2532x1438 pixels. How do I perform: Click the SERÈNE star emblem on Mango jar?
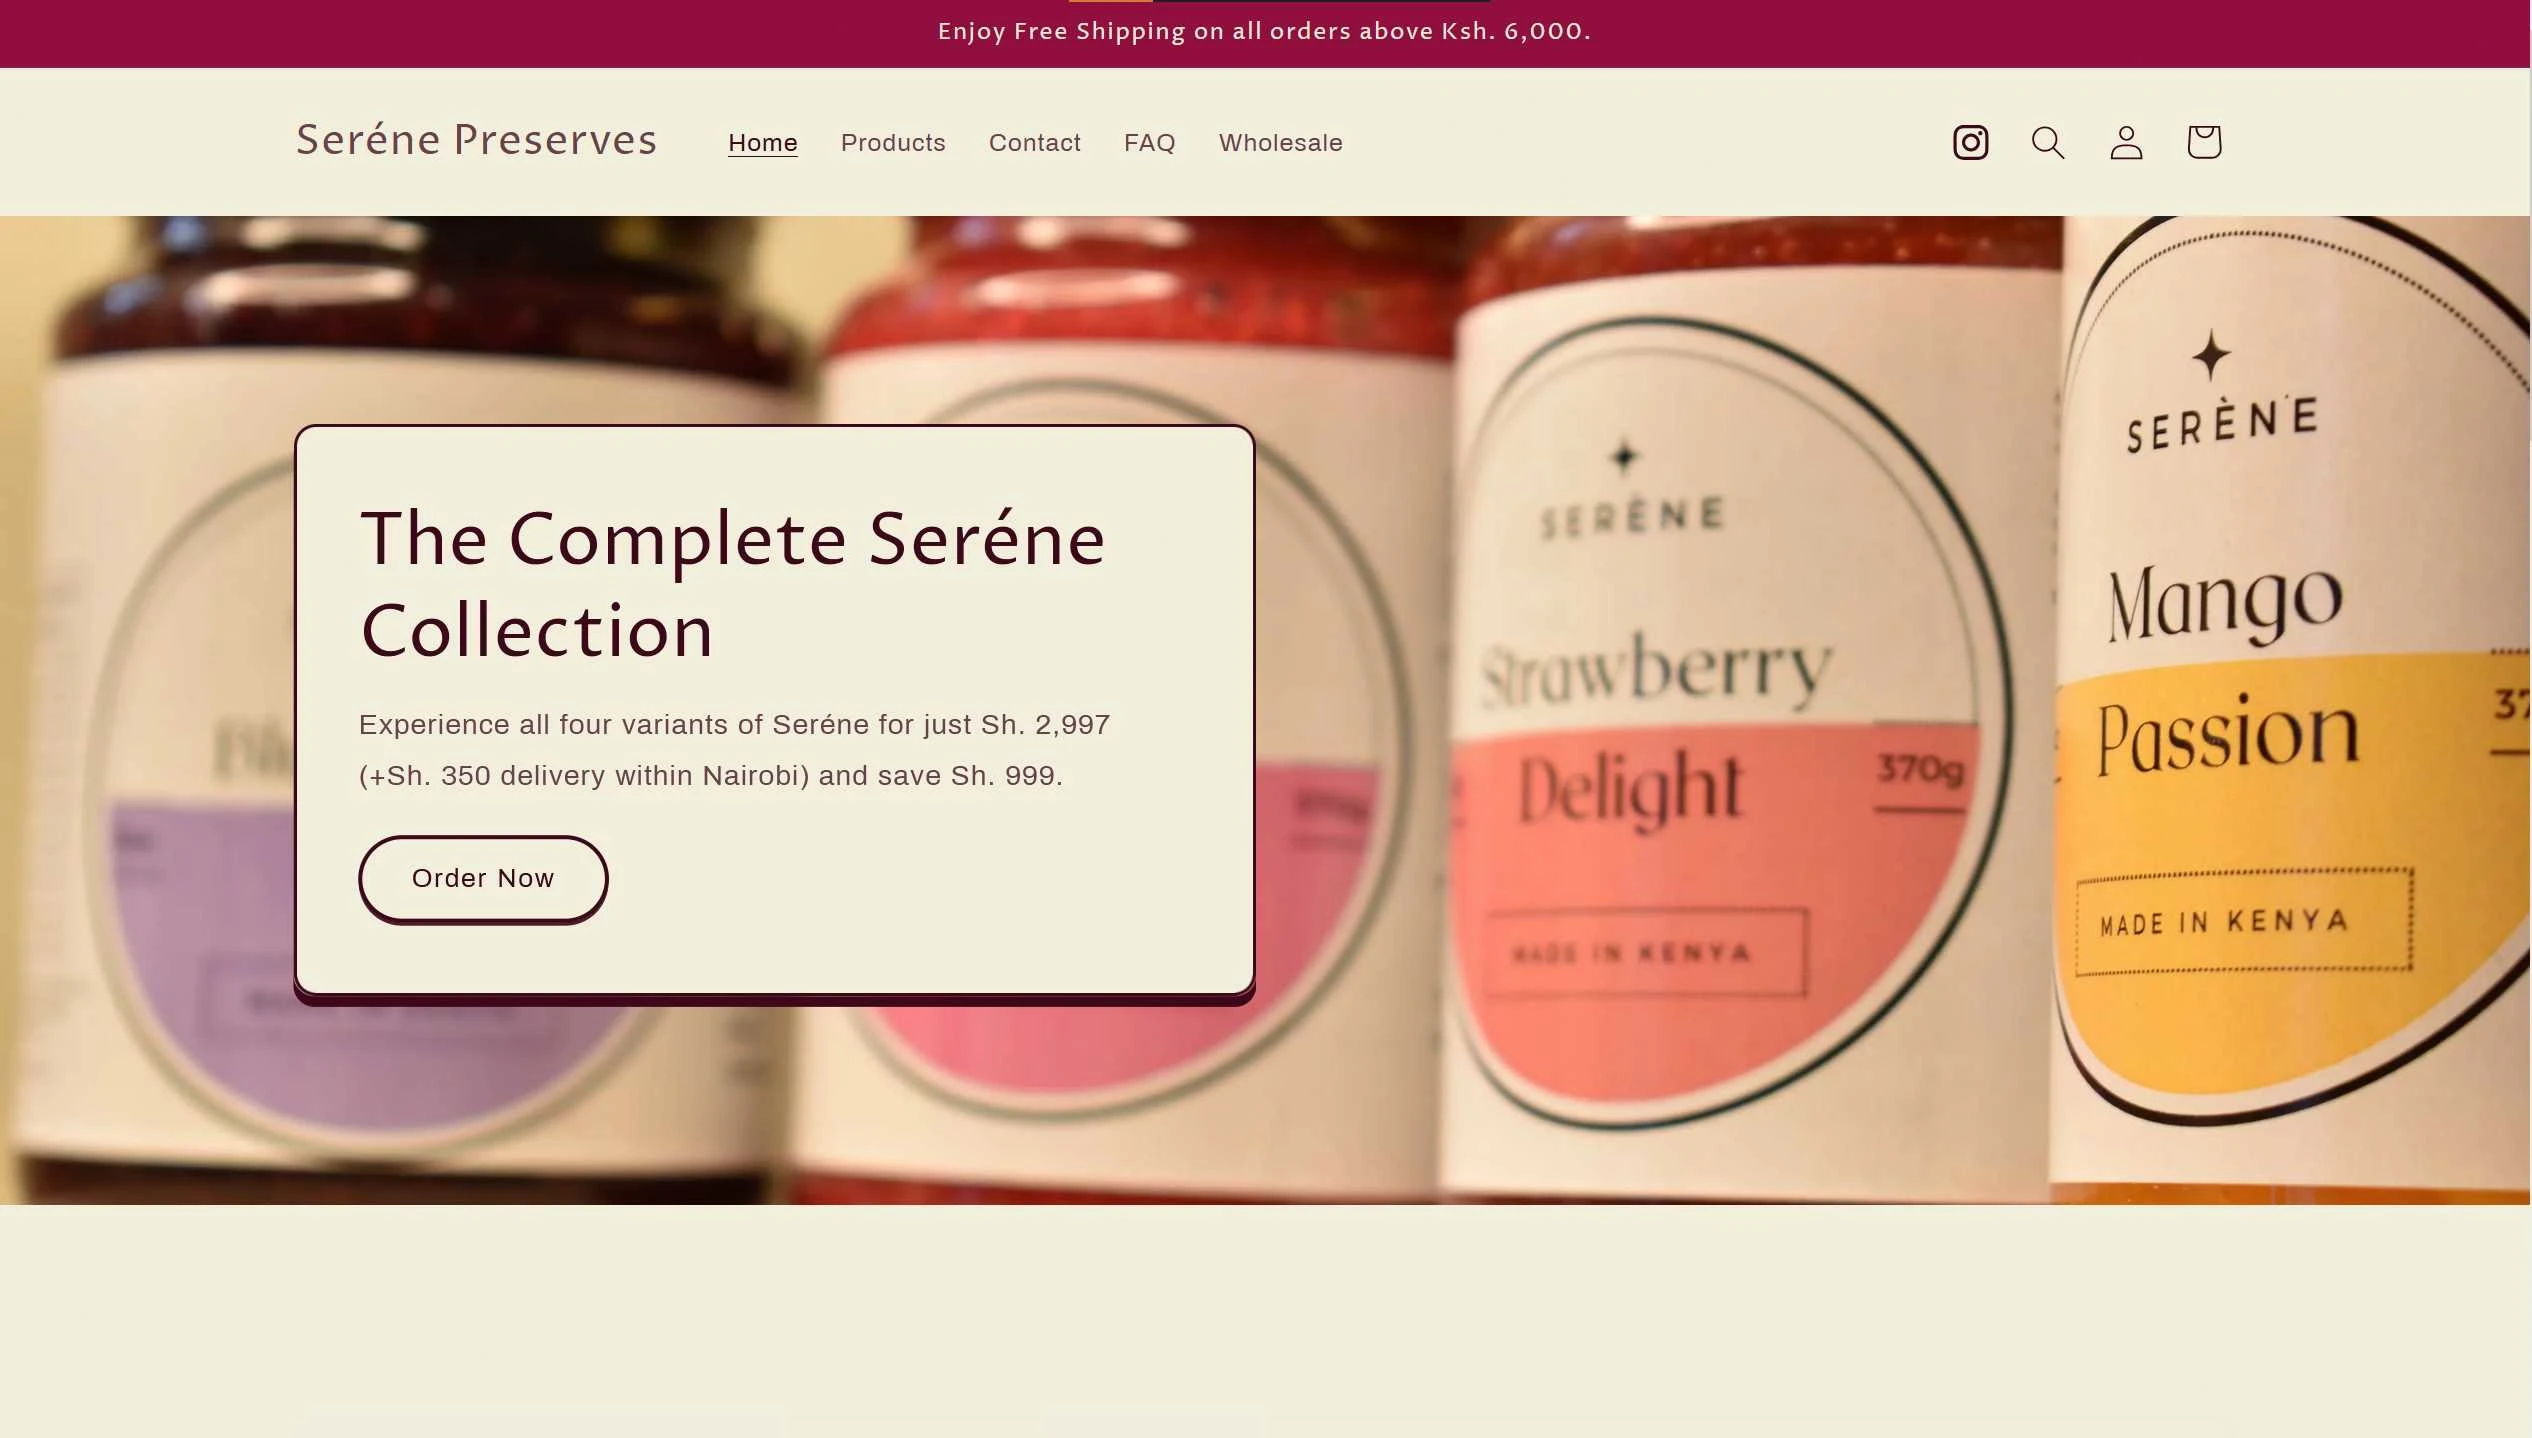coord(2211,355)
